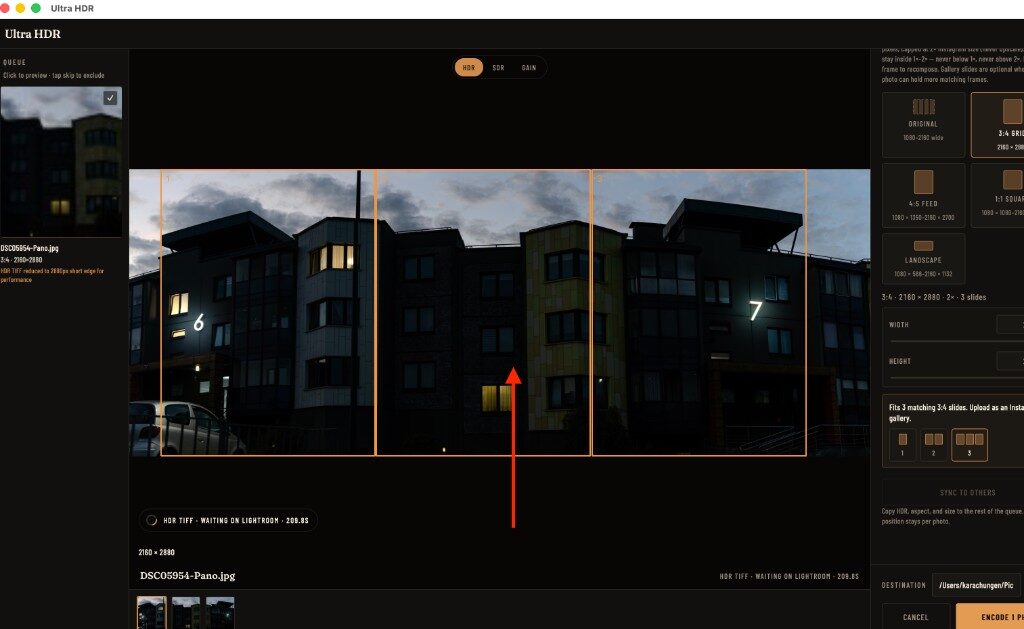Choose the 4:5 Feed aspect preset
Image resolution: width=1024 pixels, height=629 pixels.
(x=923, y=195)
